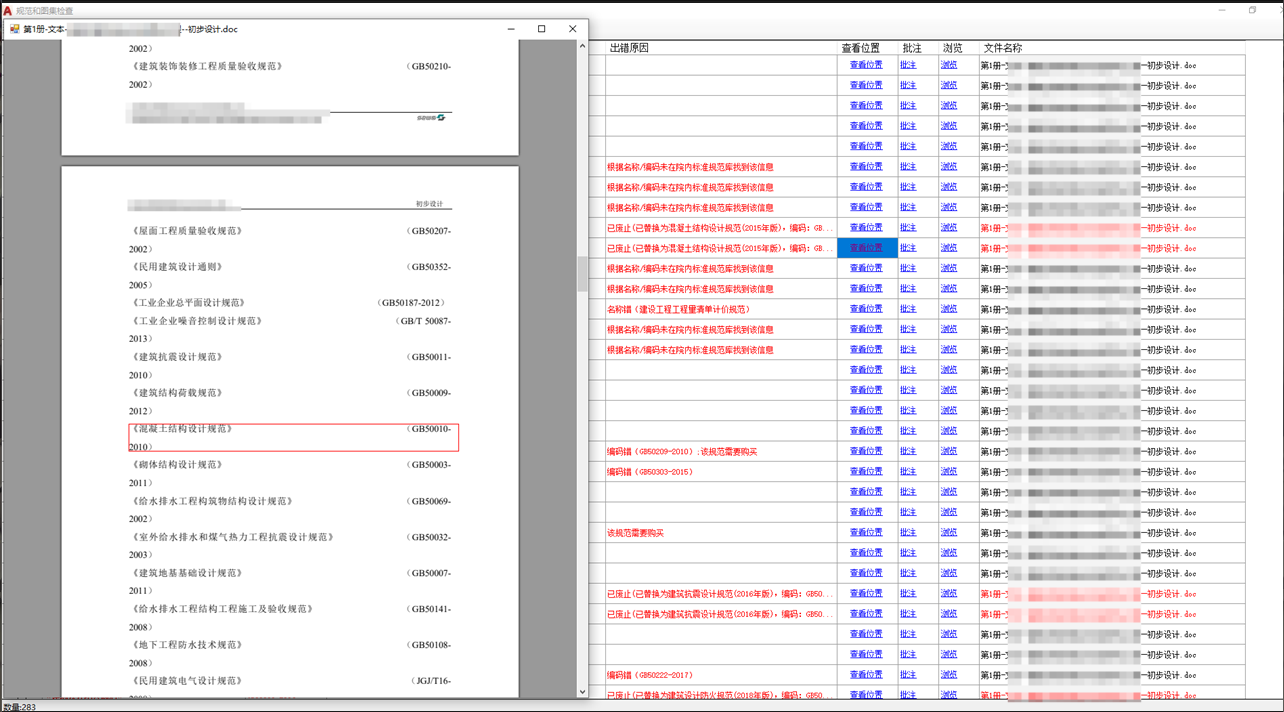Click the 数量:283 status bar text
This screenshot has width=1284, height=712.
(19, 706)
